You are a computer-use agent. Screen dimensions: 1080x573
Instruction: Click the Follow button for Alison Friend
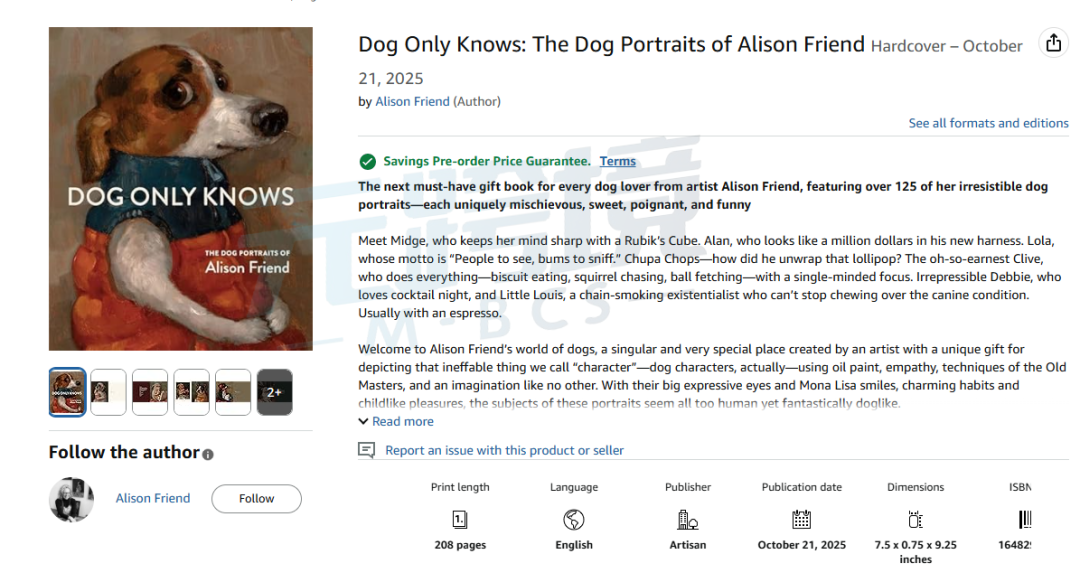click(x=256, y=499)
